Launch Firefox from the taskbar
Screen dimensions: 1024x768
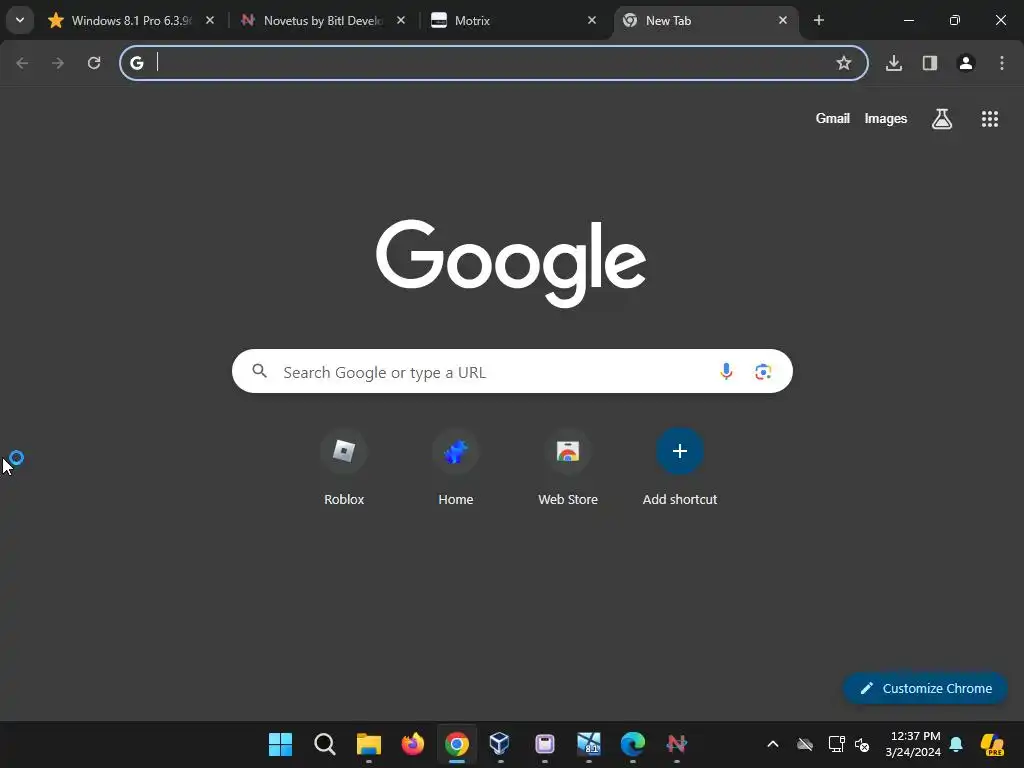point(413,744)
